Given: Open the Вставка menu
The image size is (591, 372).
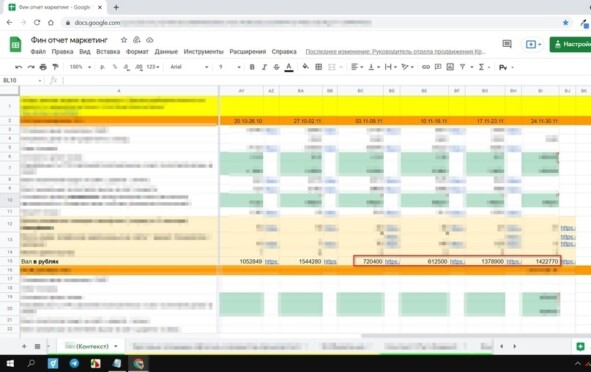Looking at the screenshot, I should point(108,52).
